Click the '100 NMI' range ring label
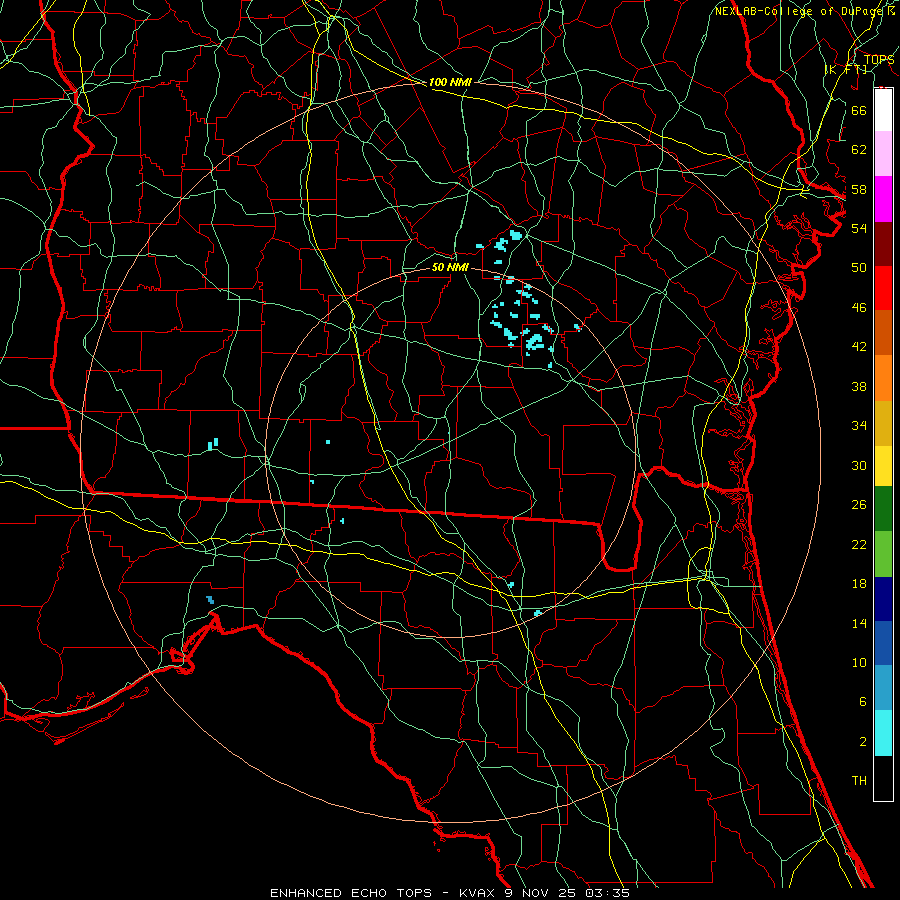This screenshot has width=900, height=900. [x=450, y=82]
